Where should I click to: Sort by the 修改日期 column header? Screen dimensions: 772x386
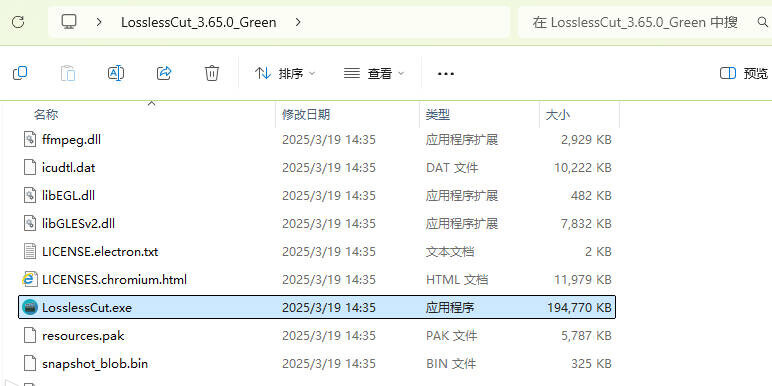tap(306, 115)
